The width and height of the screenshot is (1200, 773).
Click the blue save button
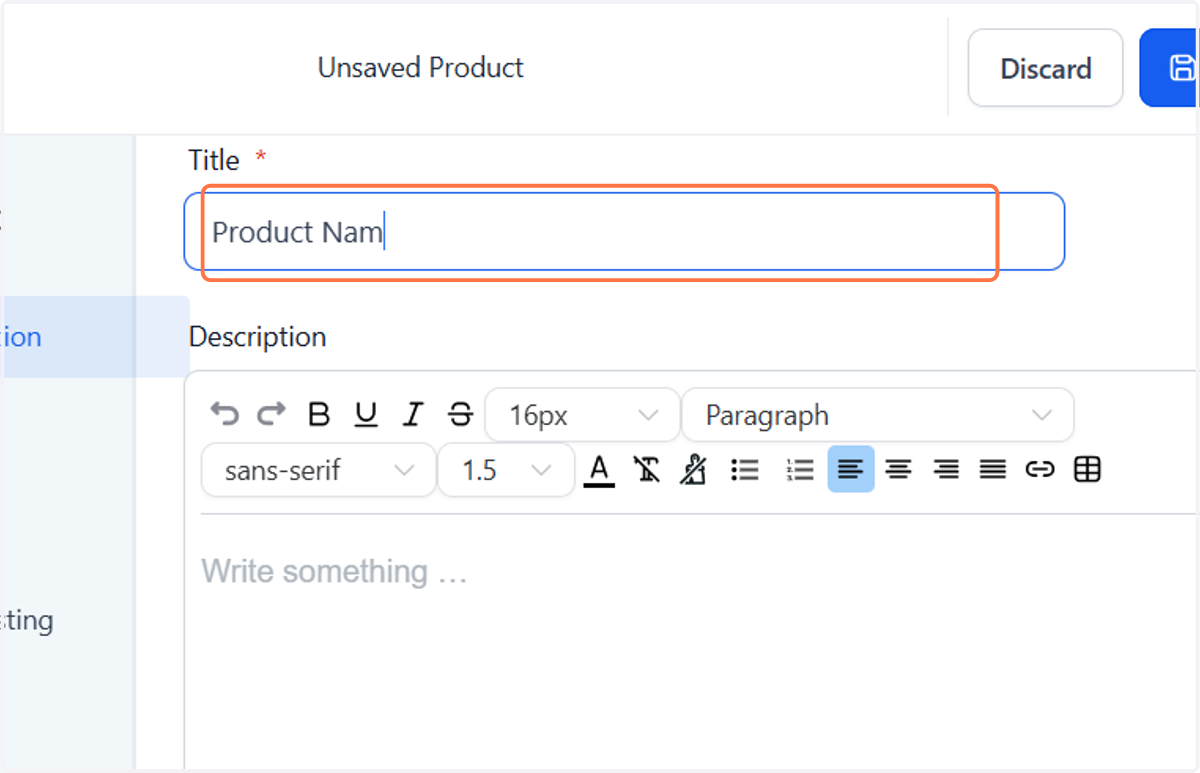[1170, 68]
